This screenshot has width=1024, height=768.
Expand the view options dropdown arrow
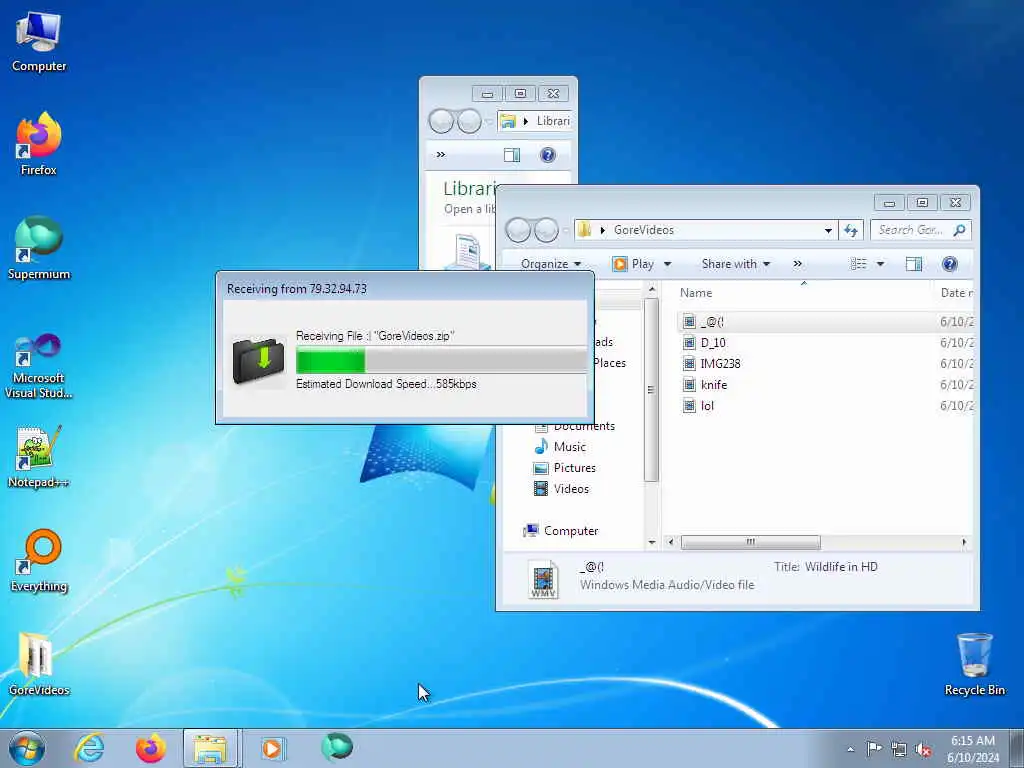tap(880, 264)
